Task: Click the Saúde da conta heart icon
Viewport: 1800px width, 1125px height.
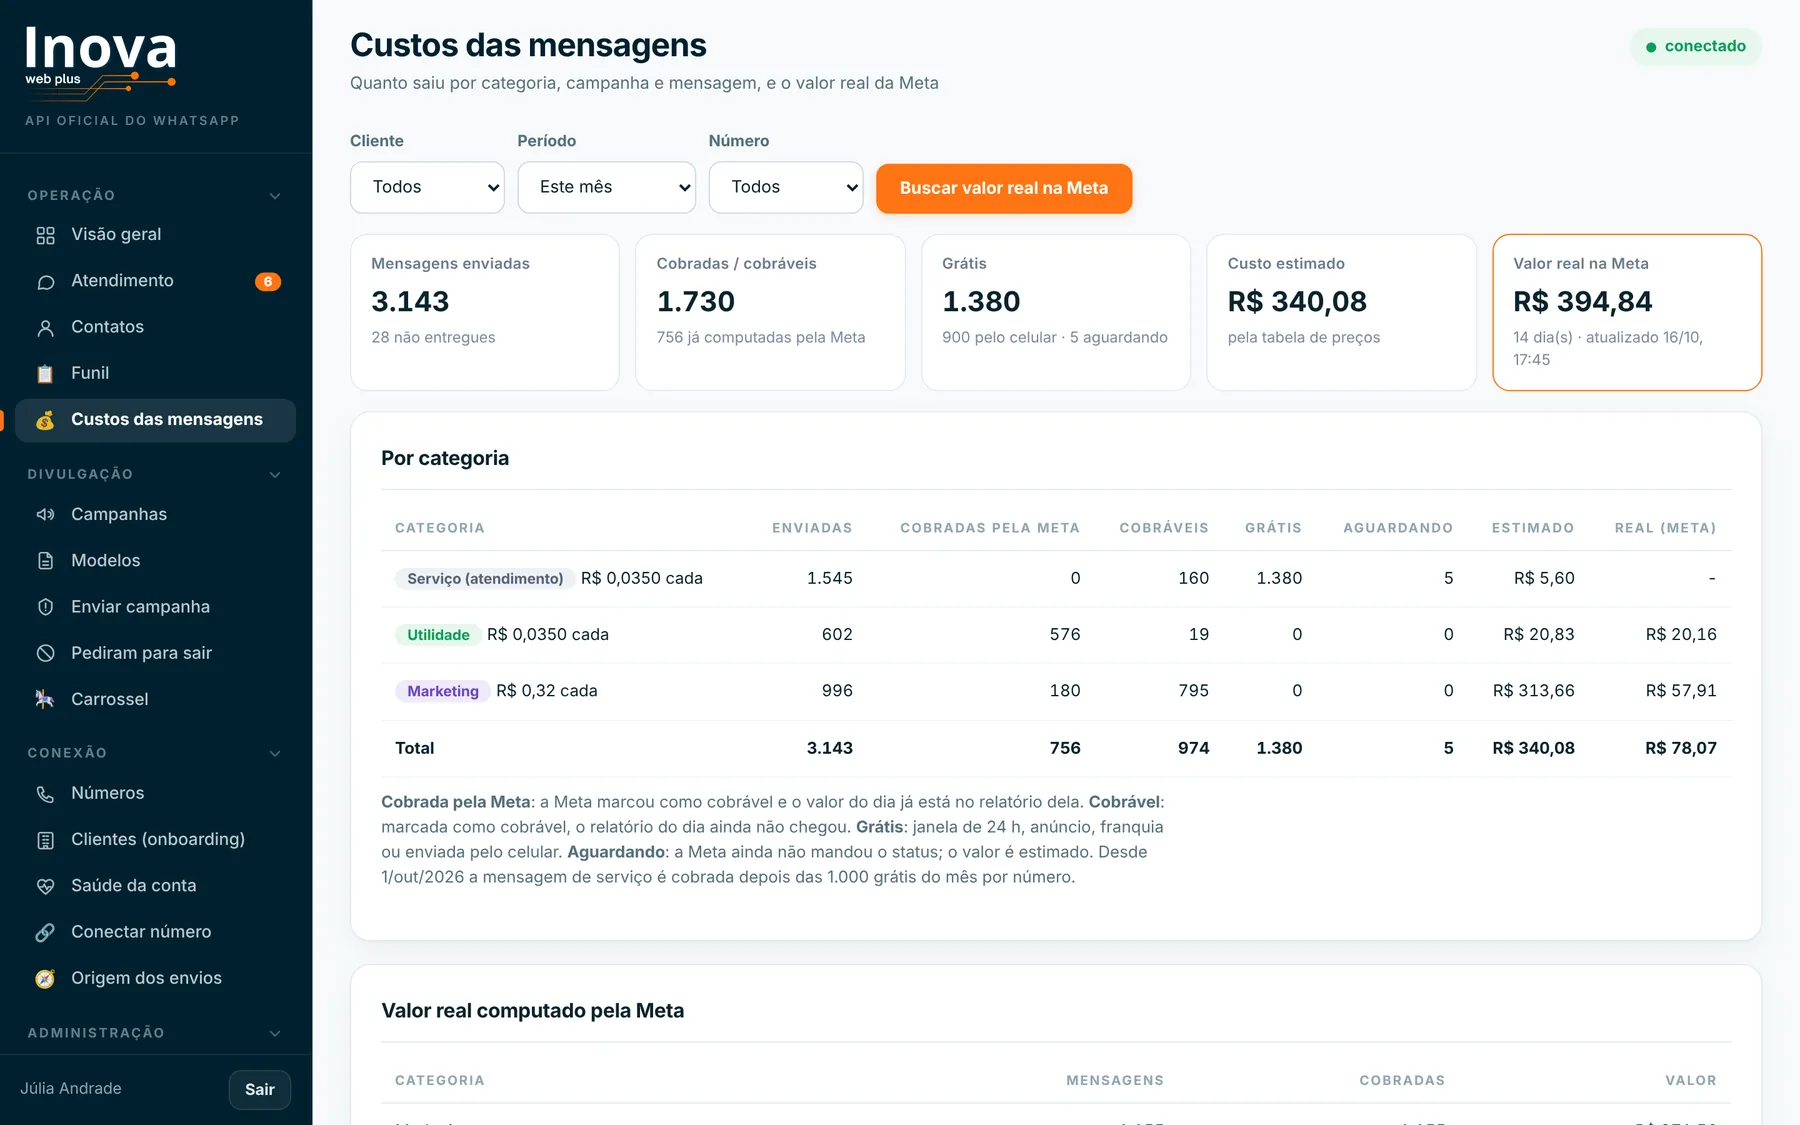Action: 45,886
